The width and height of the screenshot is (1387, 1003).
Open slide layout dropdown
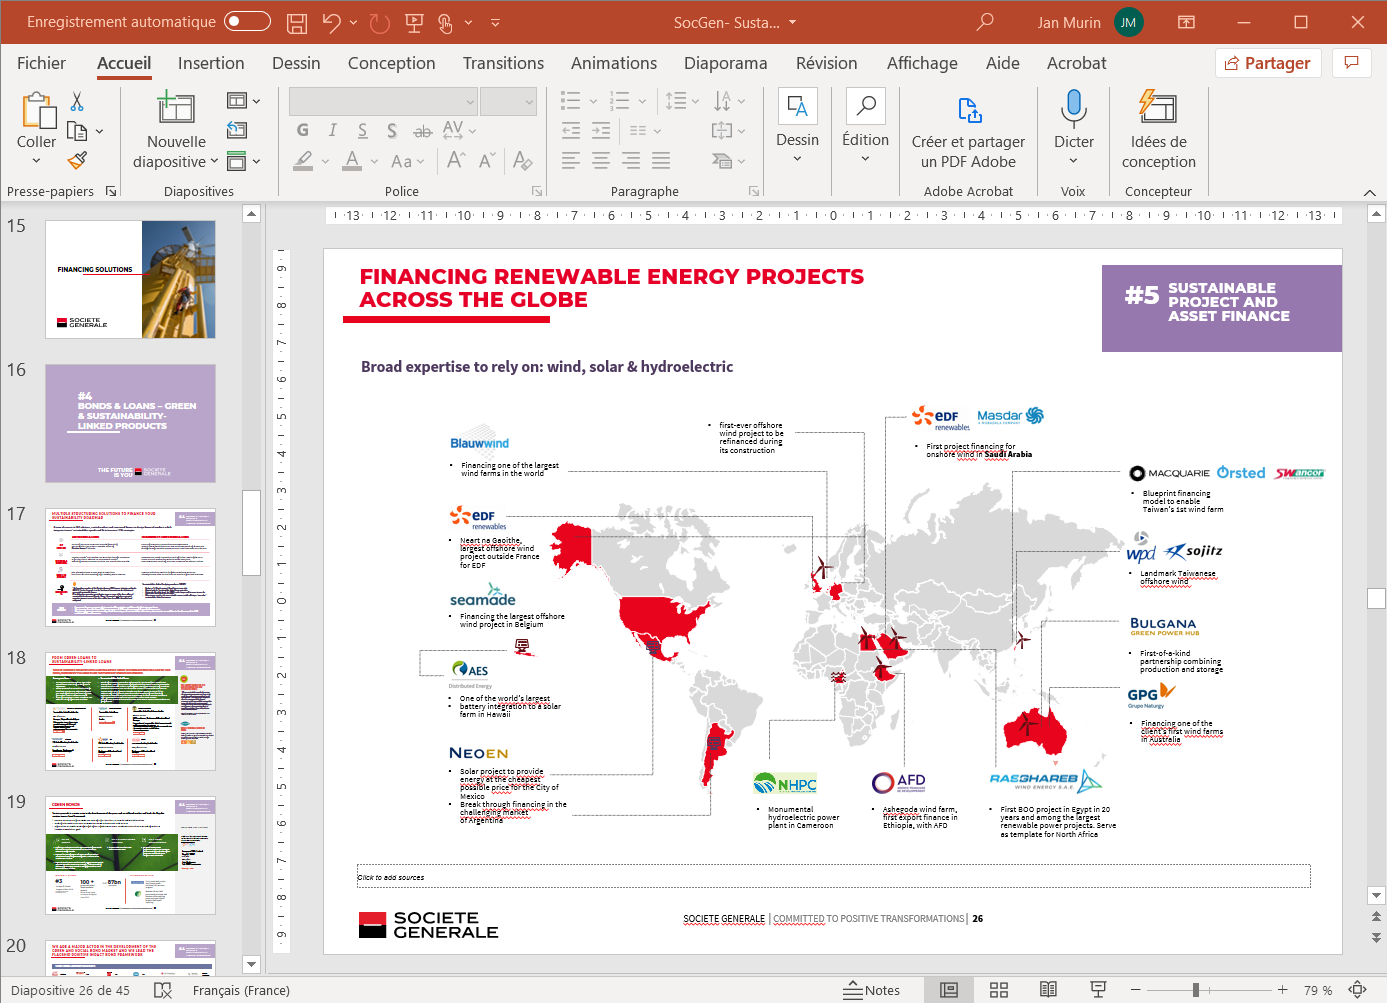coord(243,101)
